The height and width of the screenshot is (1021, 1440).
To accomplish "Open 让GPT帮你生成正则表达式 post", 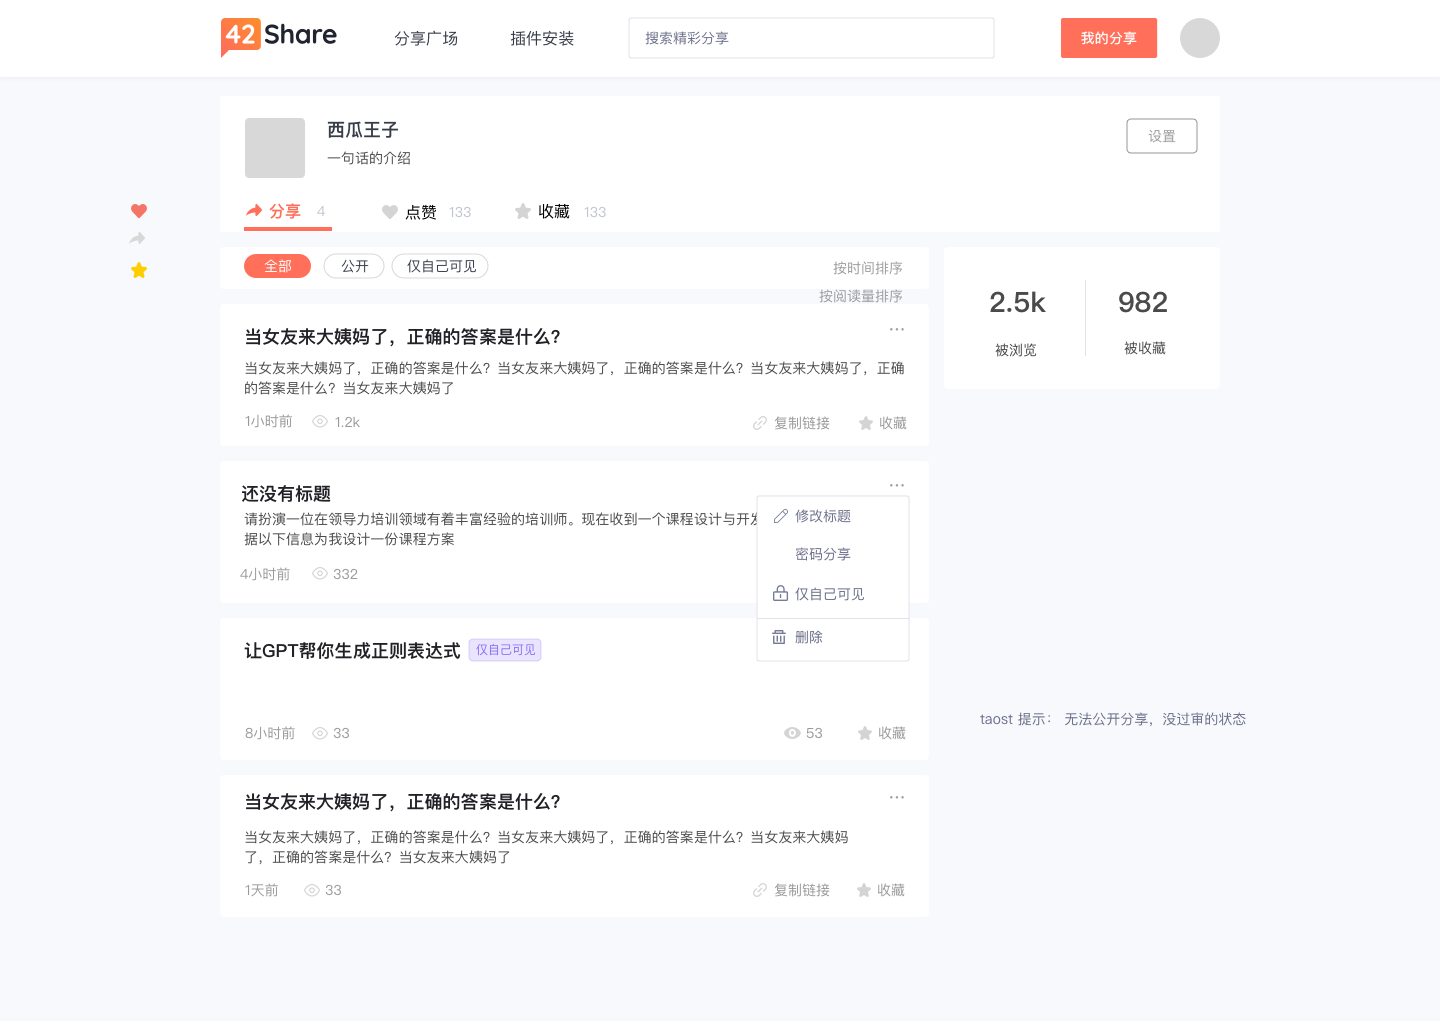I will tap(353, 651).
